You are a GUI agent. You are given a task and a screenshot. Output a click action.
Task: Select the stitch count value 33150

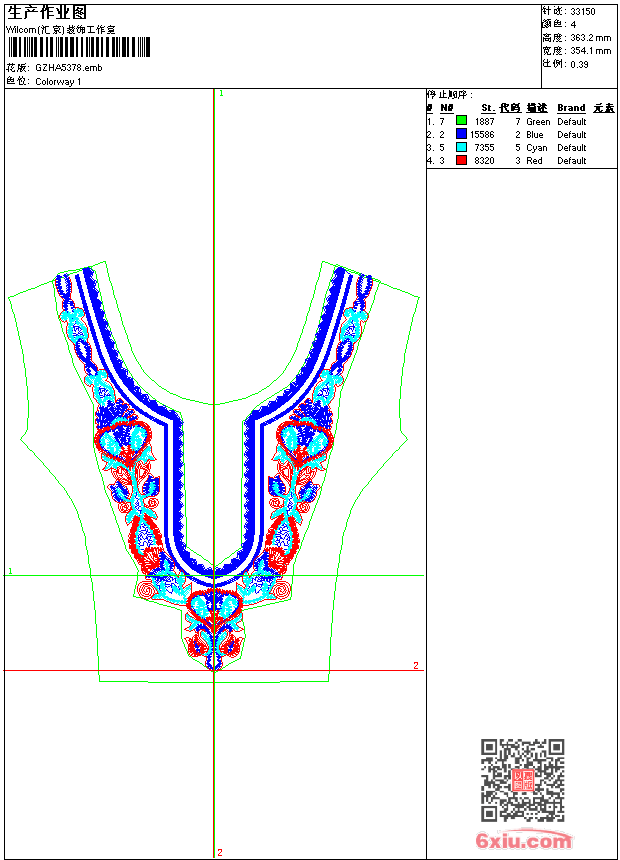click(x=583, y=12)
